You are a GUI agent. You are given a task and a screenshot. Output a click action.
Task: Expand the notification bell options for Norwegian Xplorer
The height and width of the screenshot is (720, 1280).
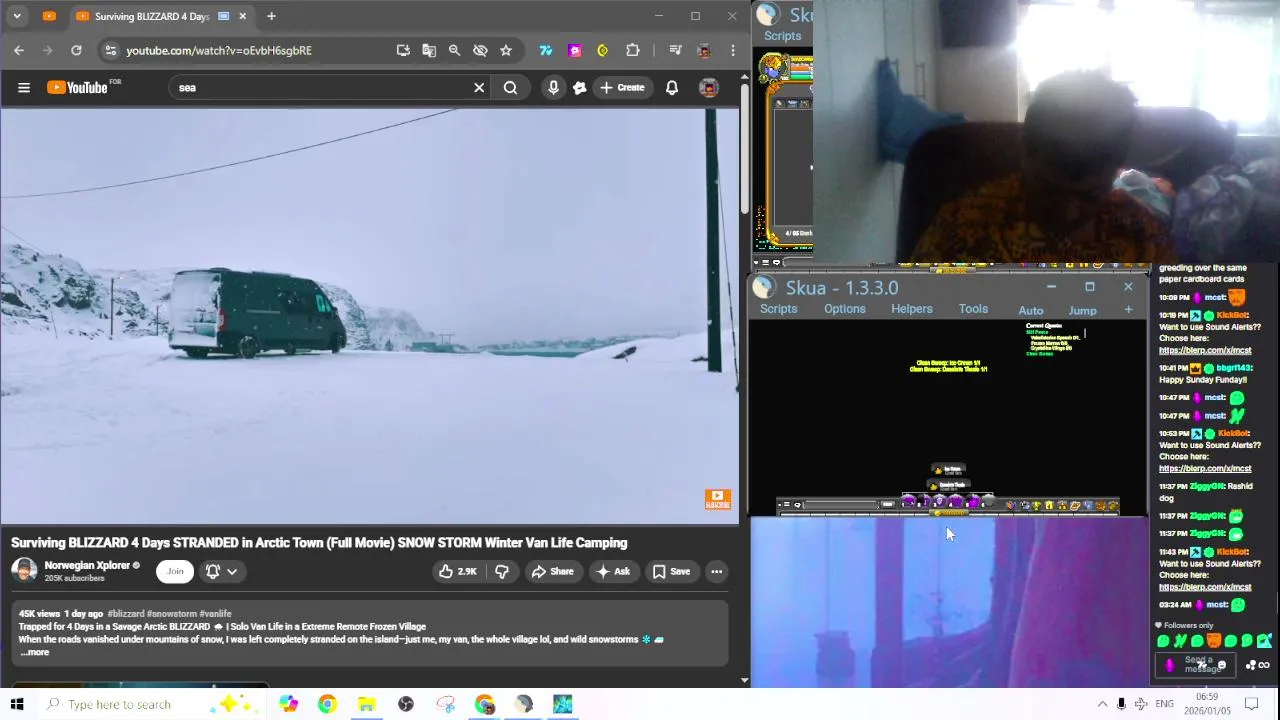(222, 572)
